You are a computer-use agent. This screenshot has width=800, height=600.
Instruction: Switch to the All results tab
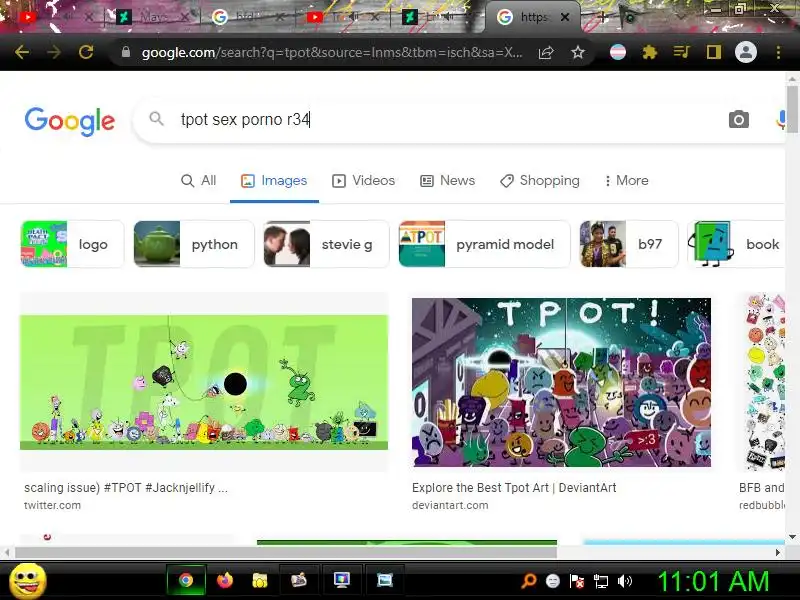(198, 181)
